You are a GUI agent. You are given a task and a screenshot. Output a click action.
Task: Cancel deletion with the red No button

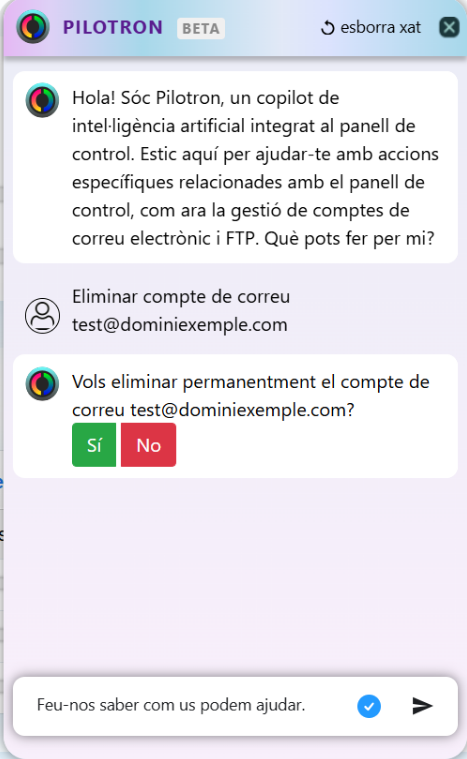click(149, 445)
